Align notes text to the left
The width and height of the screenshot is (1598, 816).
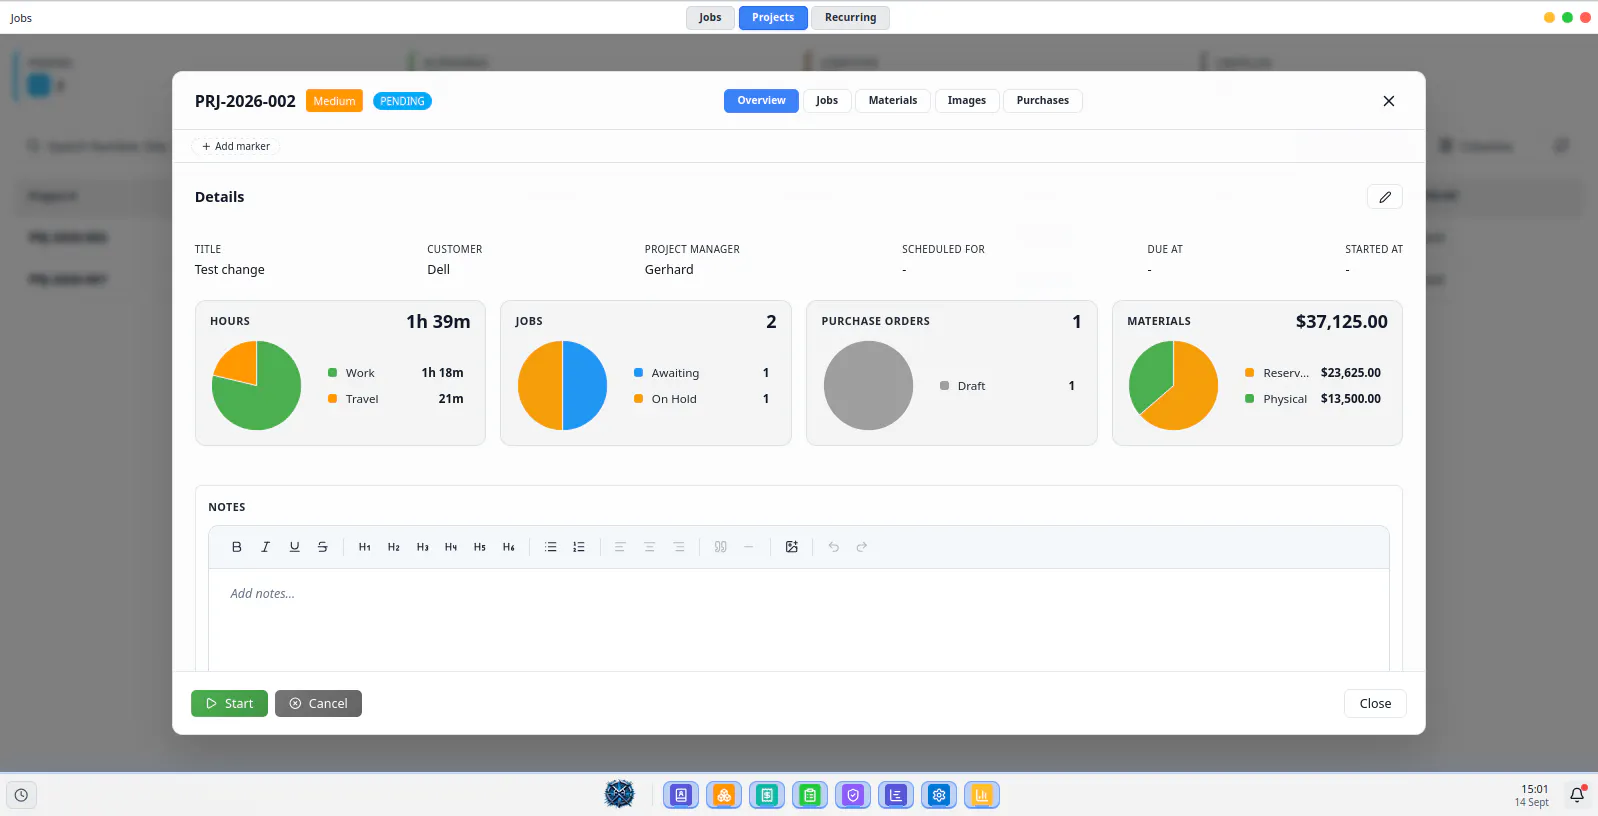tap(620, 547)
